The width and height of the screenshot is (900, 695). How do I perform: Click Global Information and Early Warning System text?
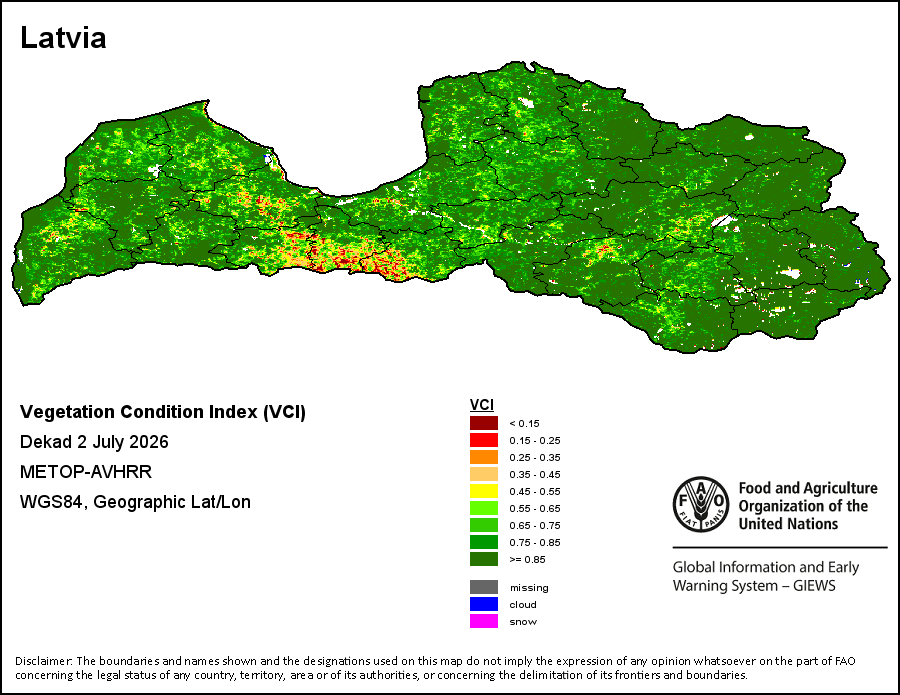tap(766, 576)
